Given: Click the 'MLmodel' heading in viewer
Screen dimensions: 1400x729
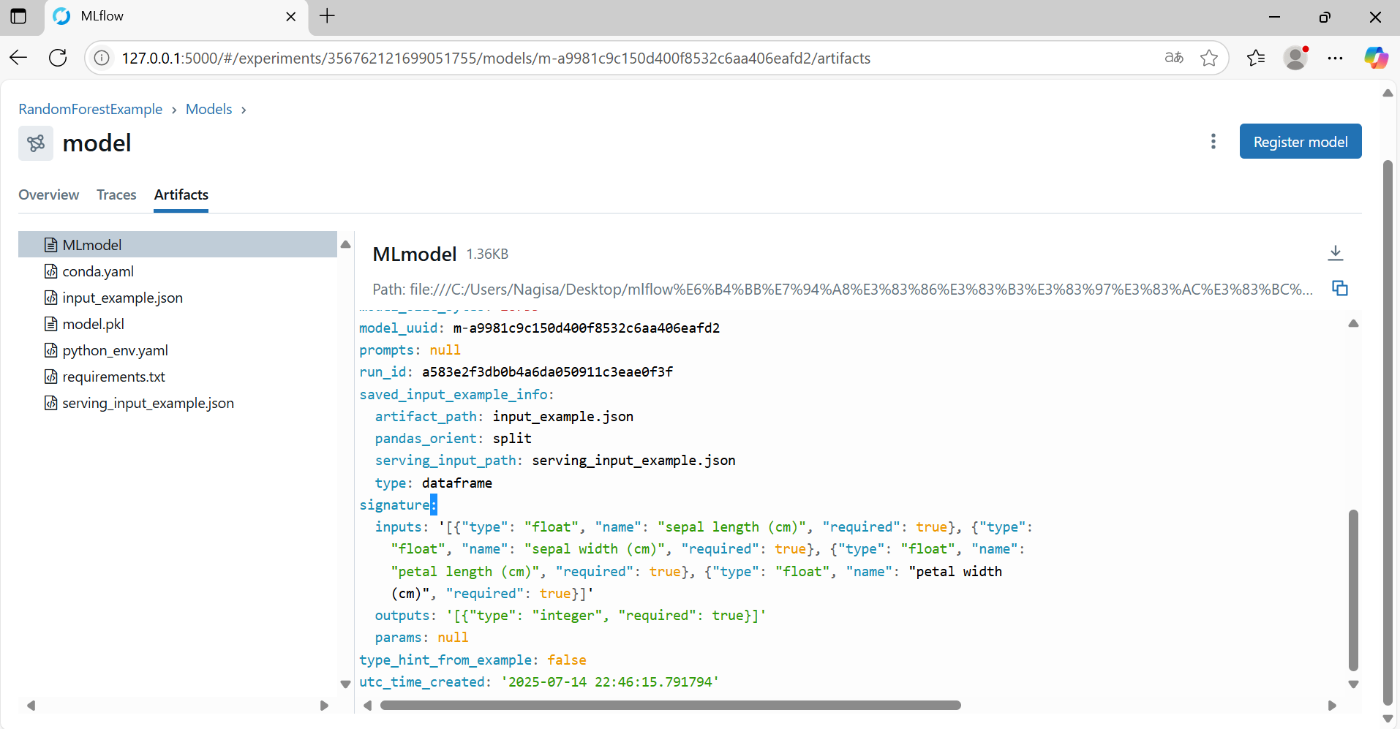Looking at the screenshot, I should pos(414,254).
